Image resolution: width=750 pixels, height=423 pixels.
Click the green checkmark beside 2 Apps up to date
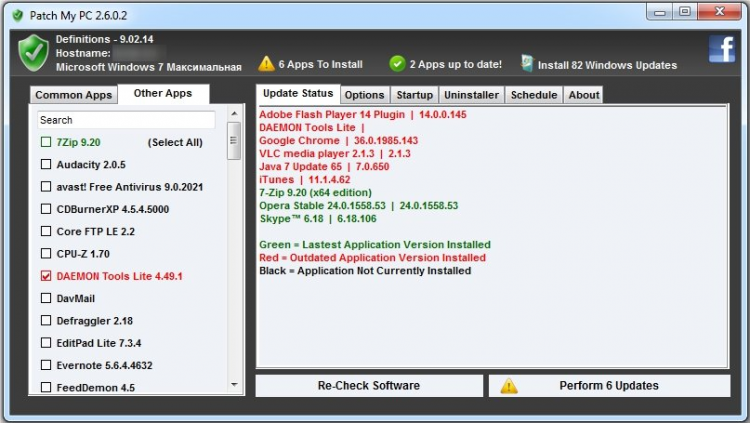pos(397,64)
